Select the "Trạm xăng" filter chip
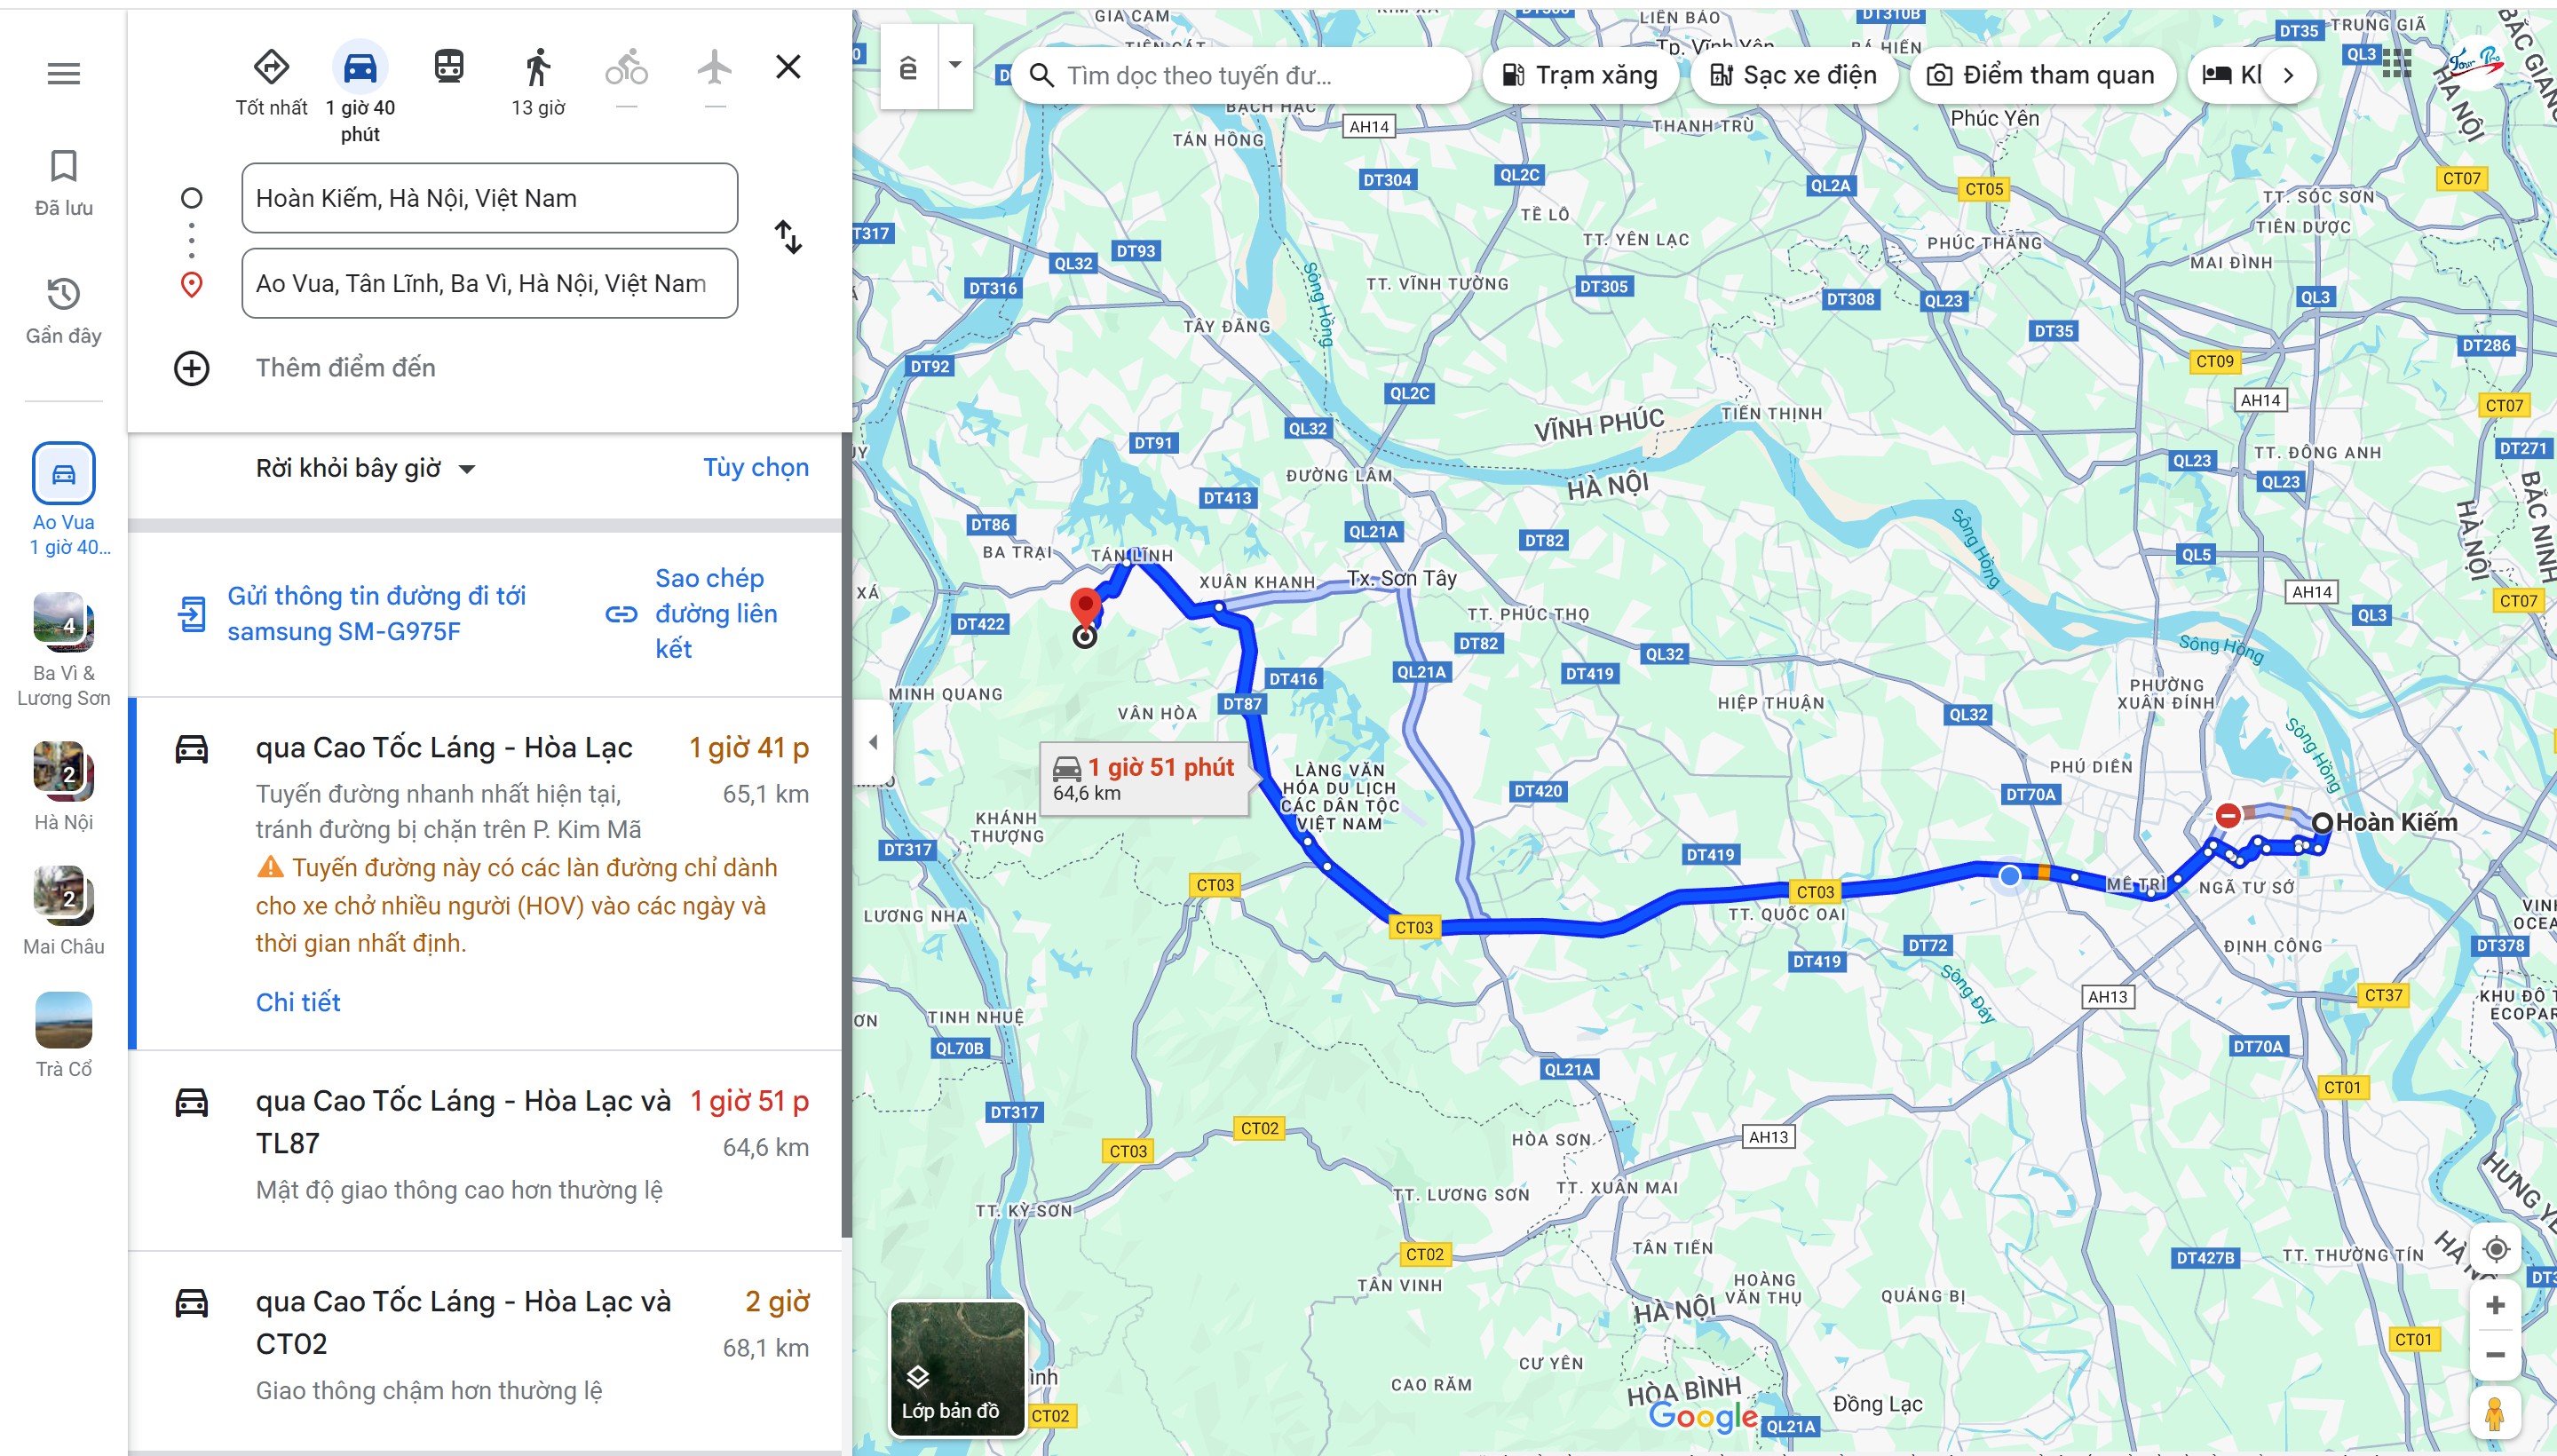 [x=1580, y=75]
